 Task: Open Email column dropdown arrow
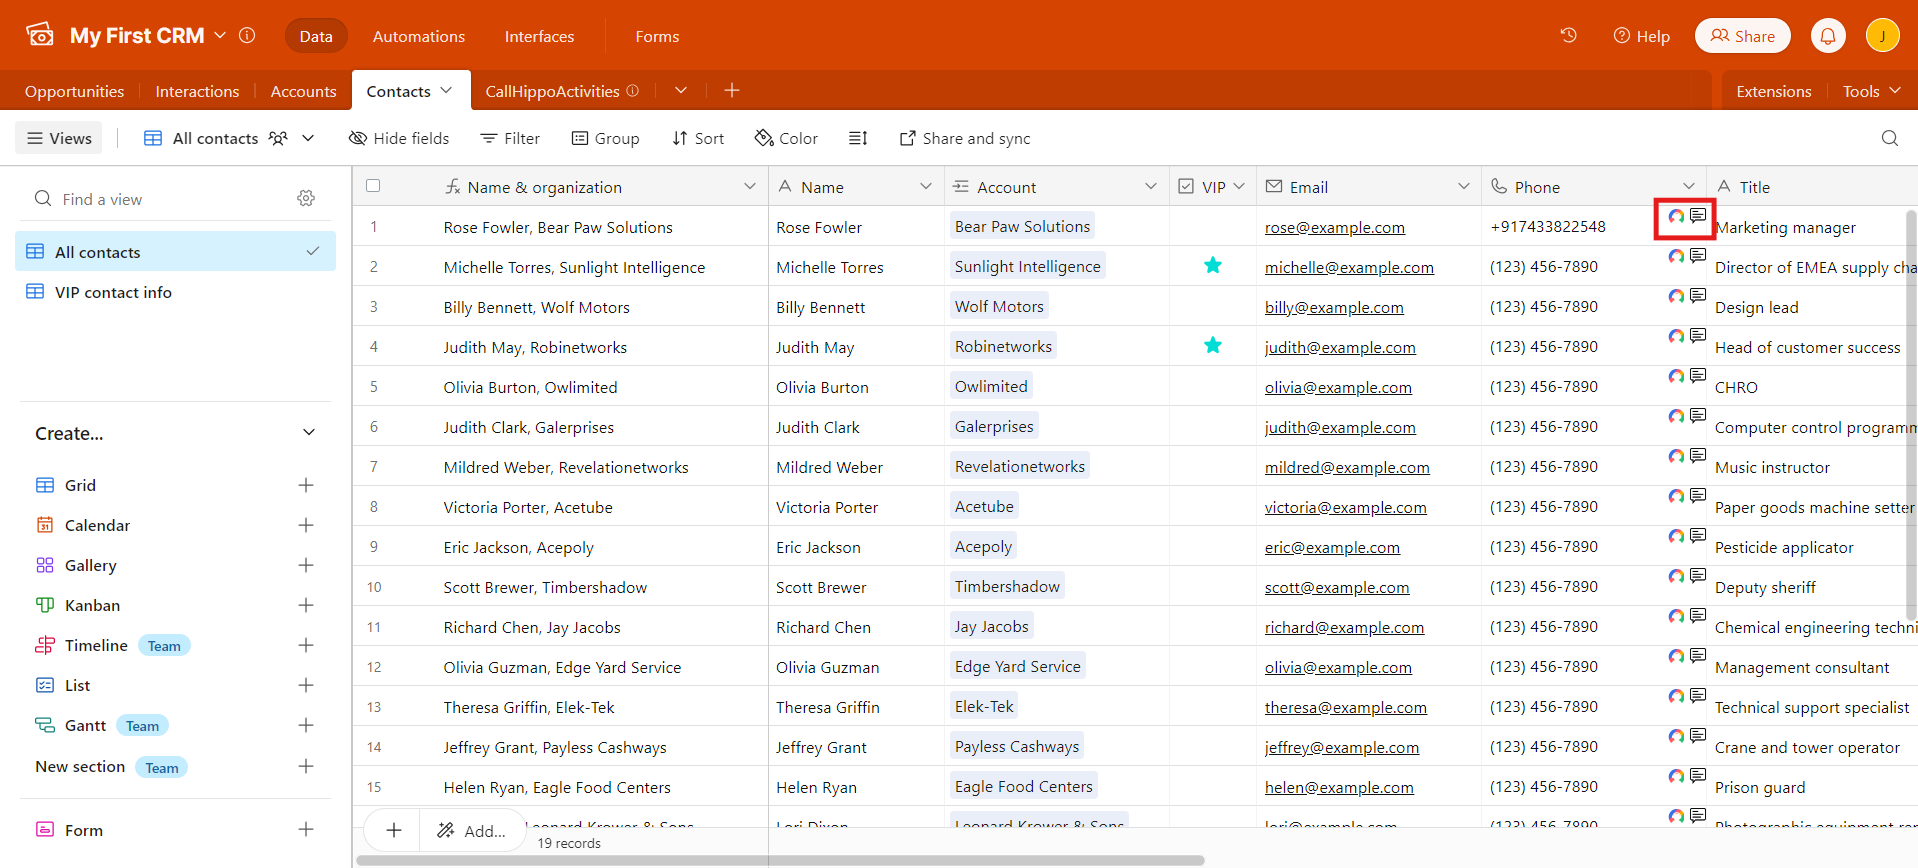[x=1464, y=186]
